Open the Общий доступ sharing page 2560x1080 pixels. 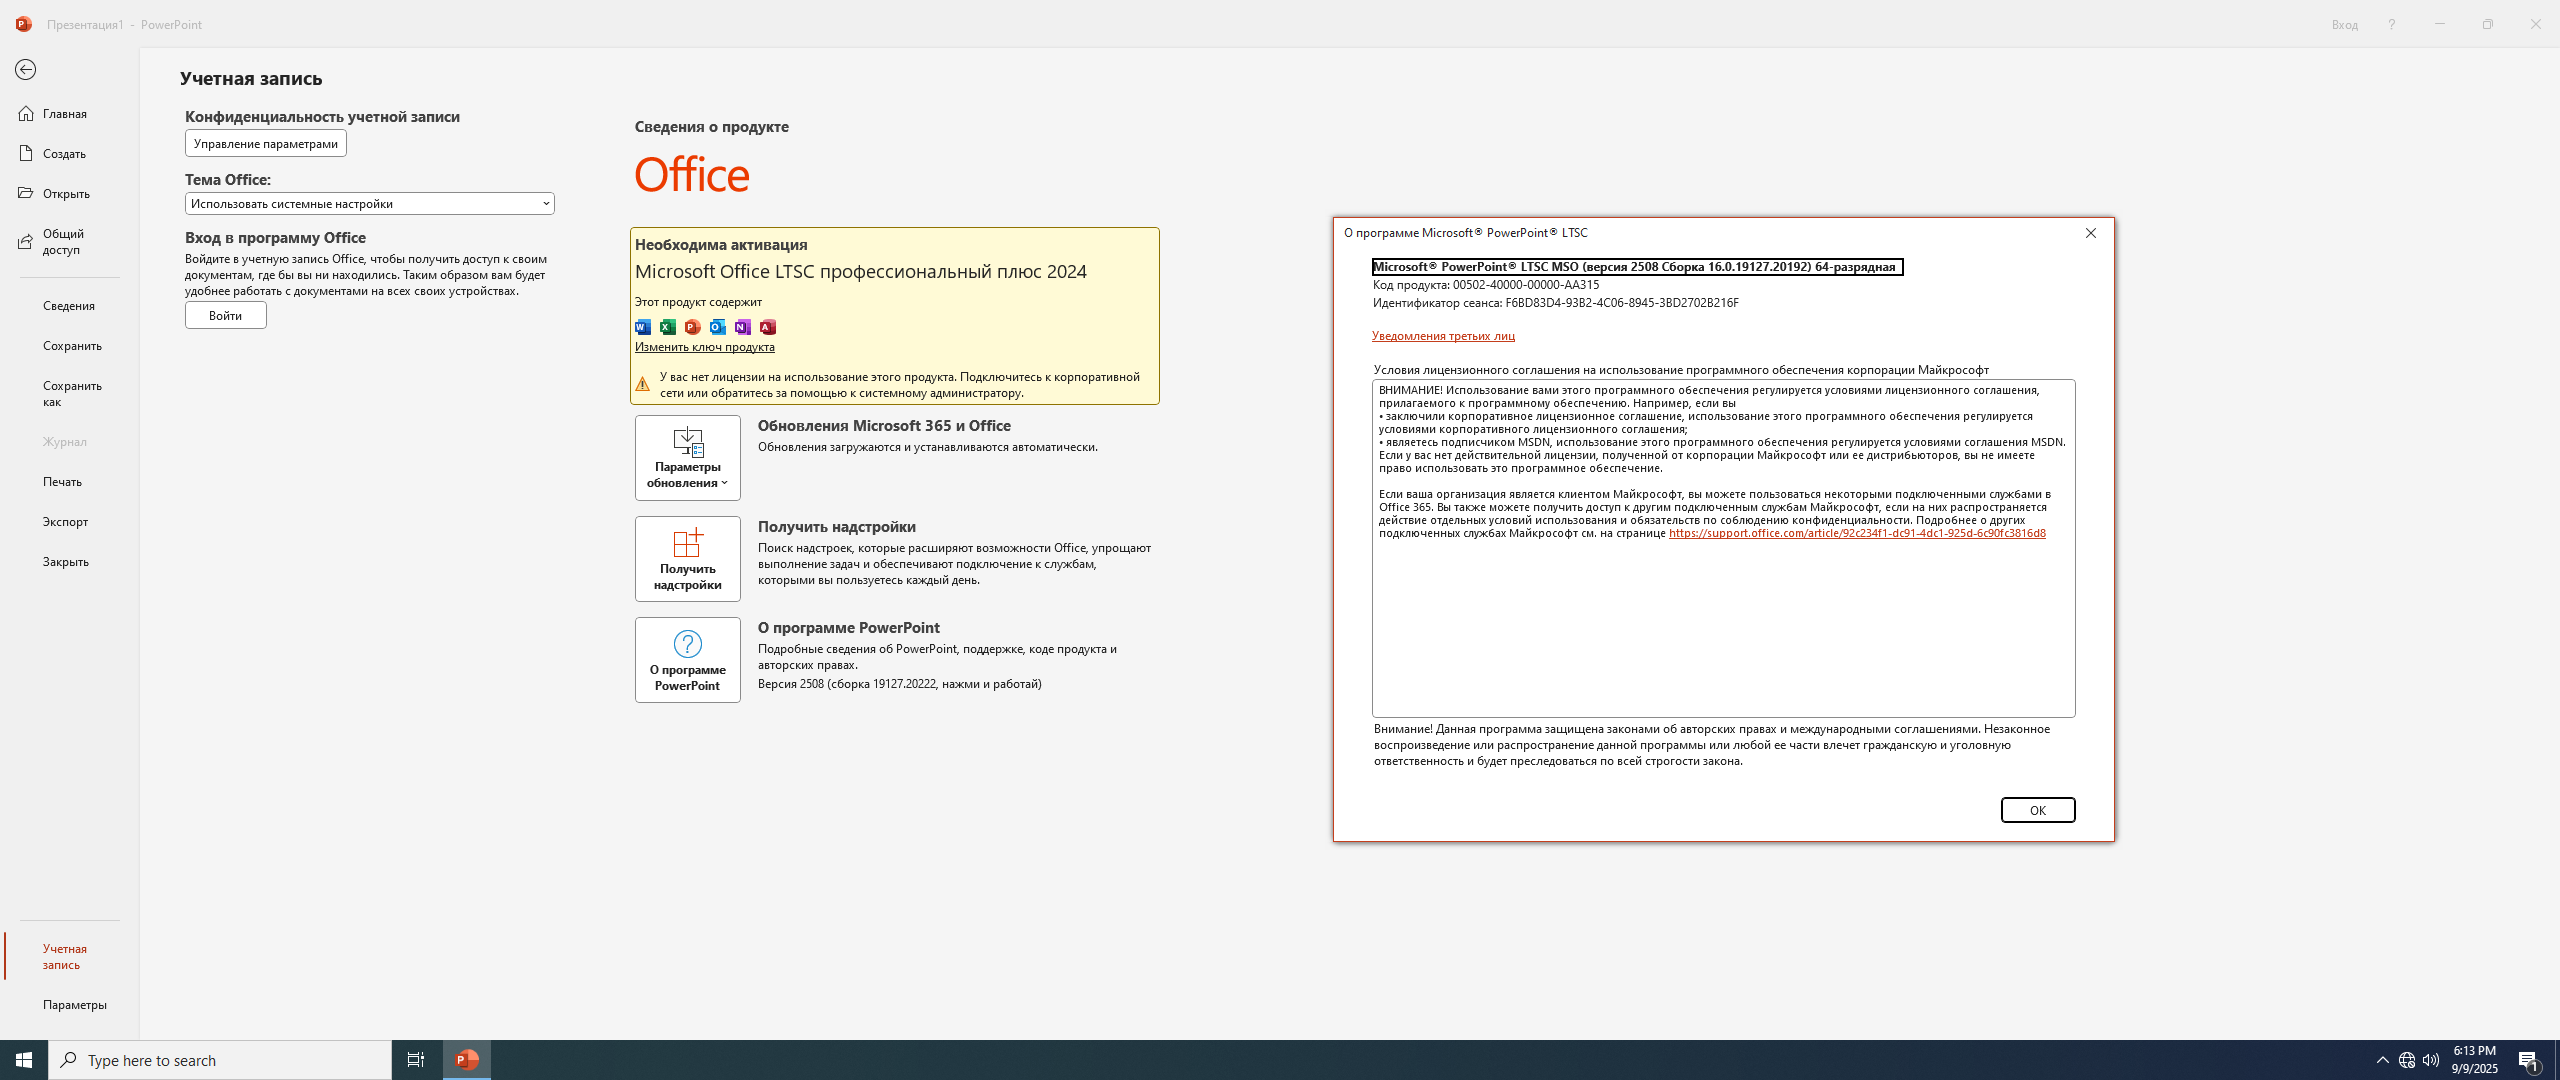(x=69, y=242)
